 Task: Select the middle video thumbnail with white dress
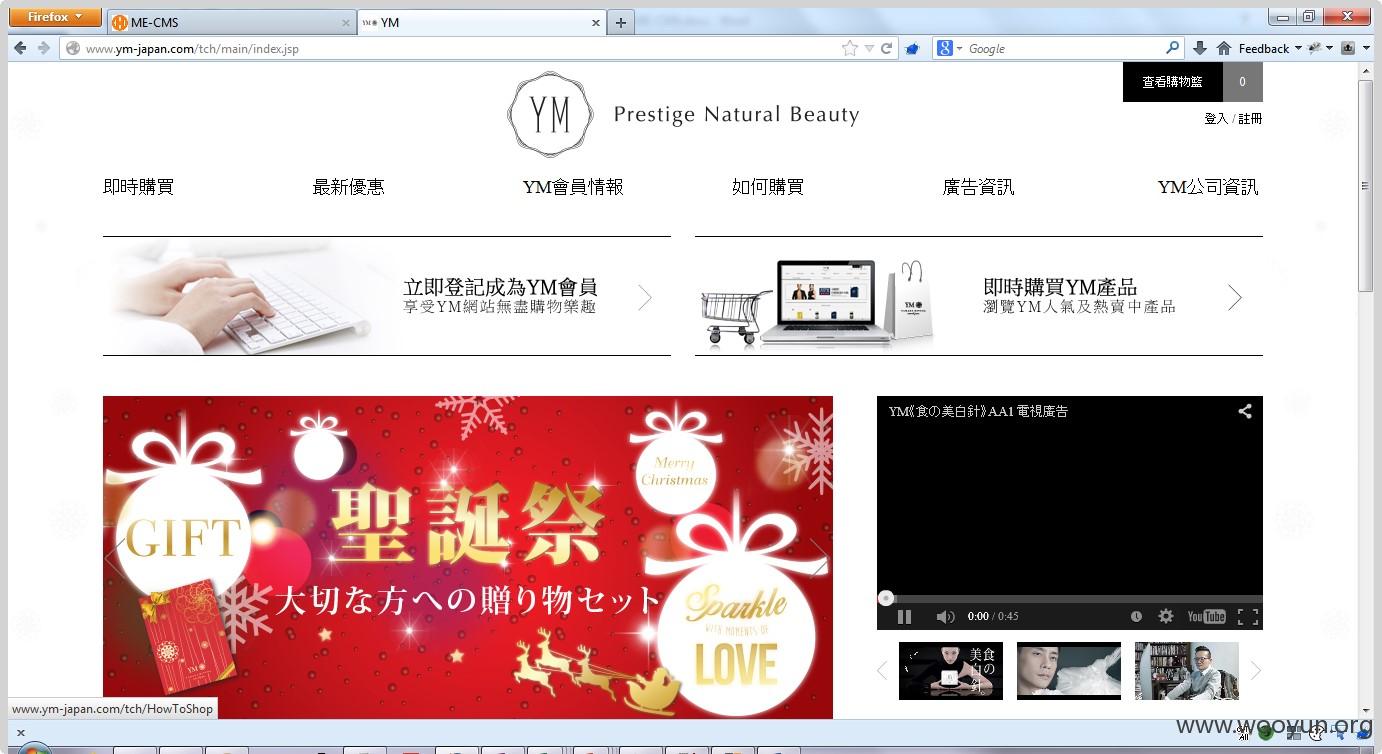[x=1069, y=671]
